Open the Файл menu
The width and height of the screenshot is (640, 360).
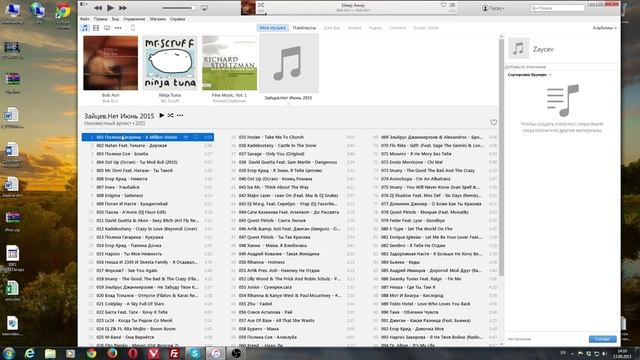(x=84, y=19)
